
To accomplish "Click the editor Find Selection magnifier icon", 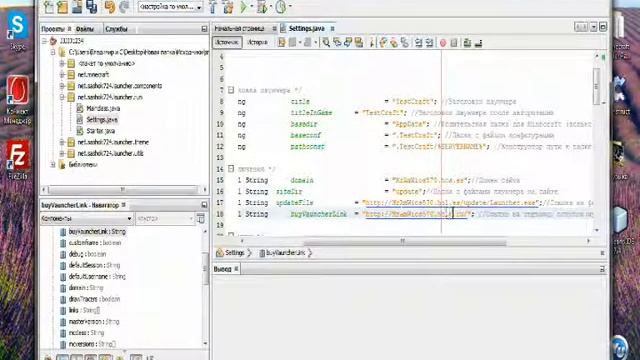I will [x=326, y=42].
